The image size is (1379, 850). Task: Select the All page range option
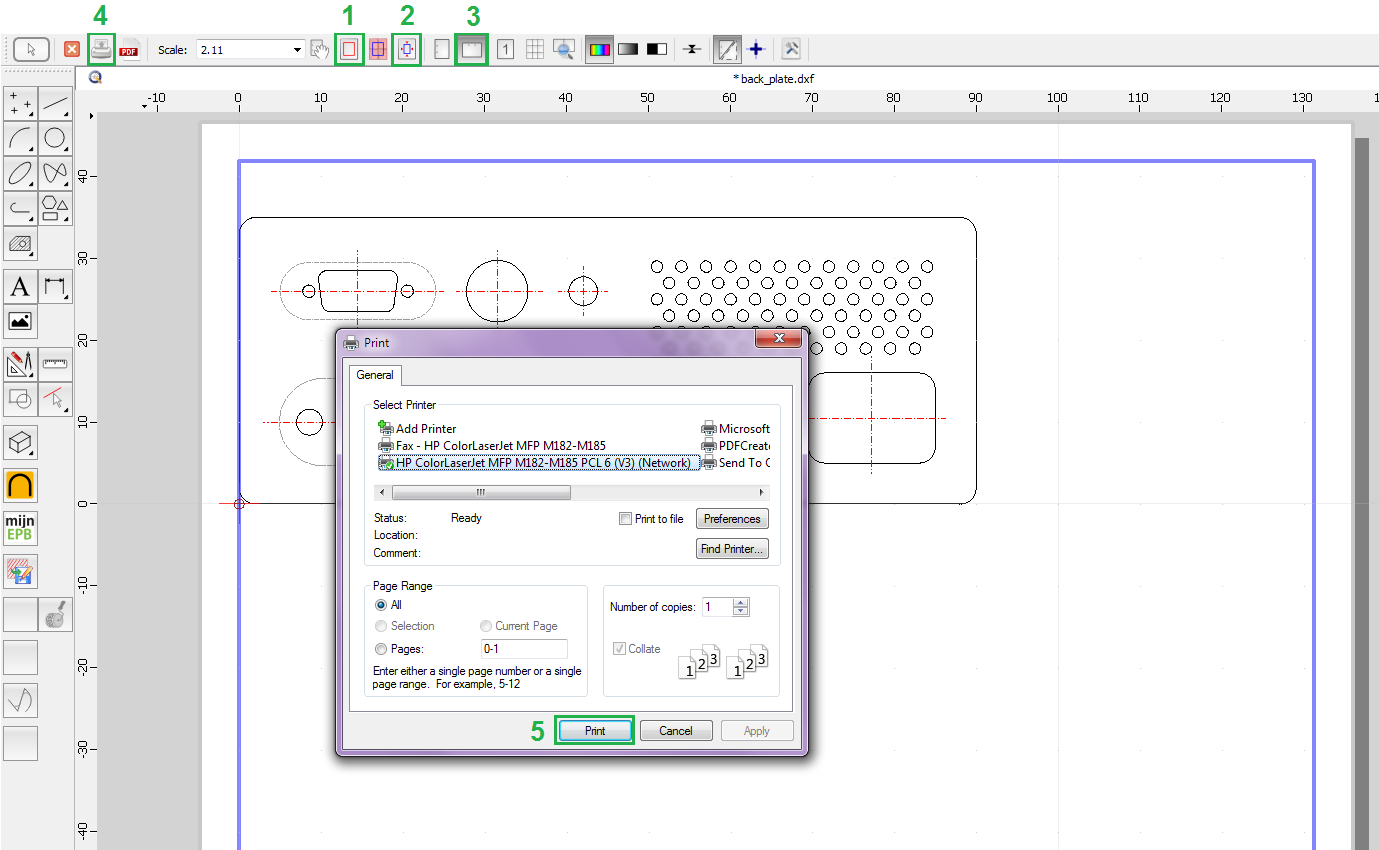[x=381, y=605]
